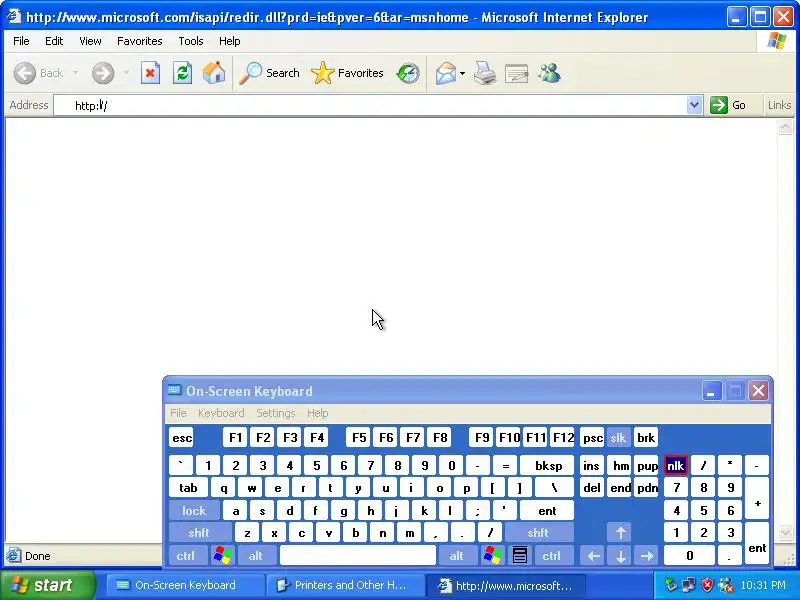This screenshot has width=800, height=600.
Task: Click the Links toolbar label
Action: point(779,105)
